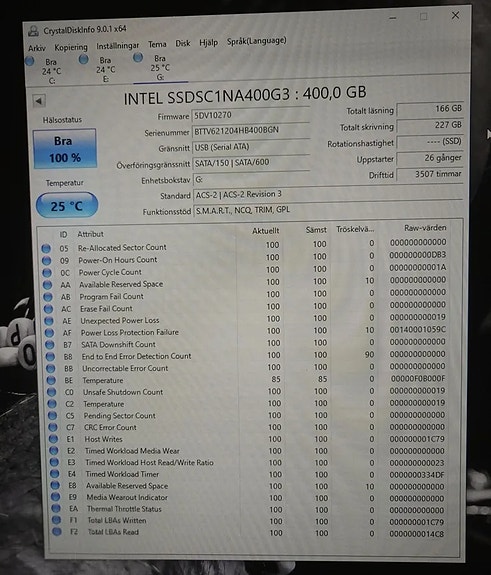
Task: Click status icon of row BE Temperature
Action: [51, 381]
